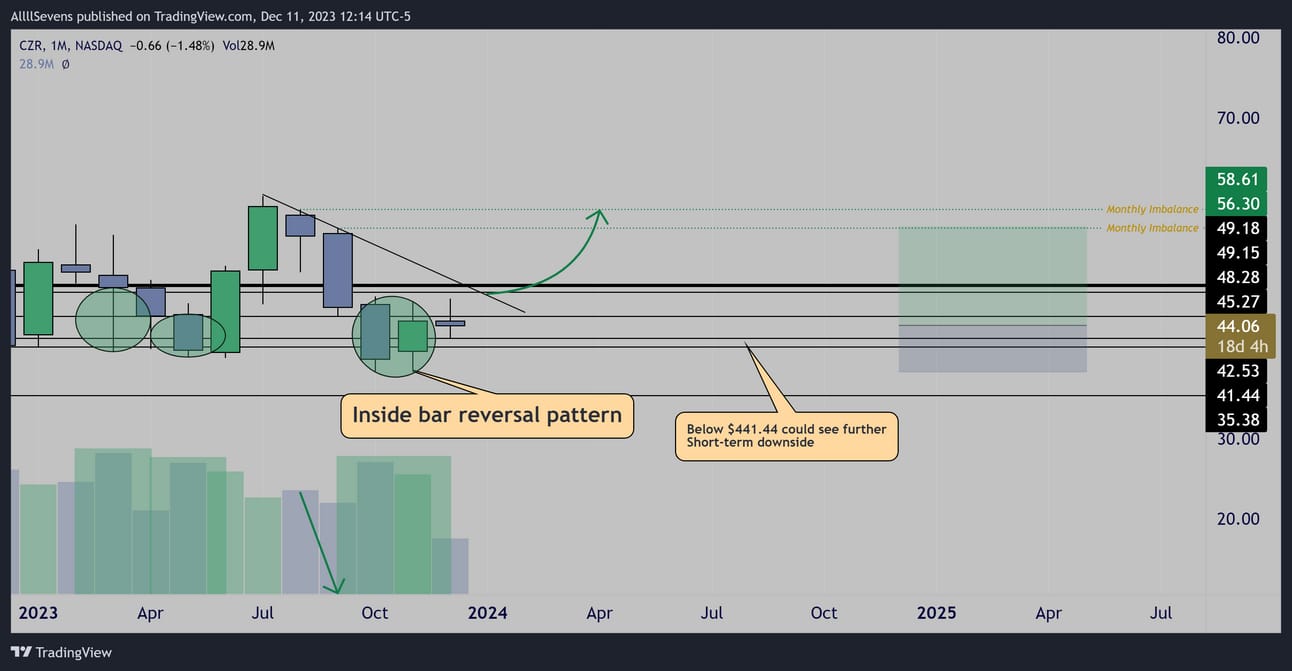Click the 80.00 price axis value
1292x671 pixels.
coord(1237,38)
